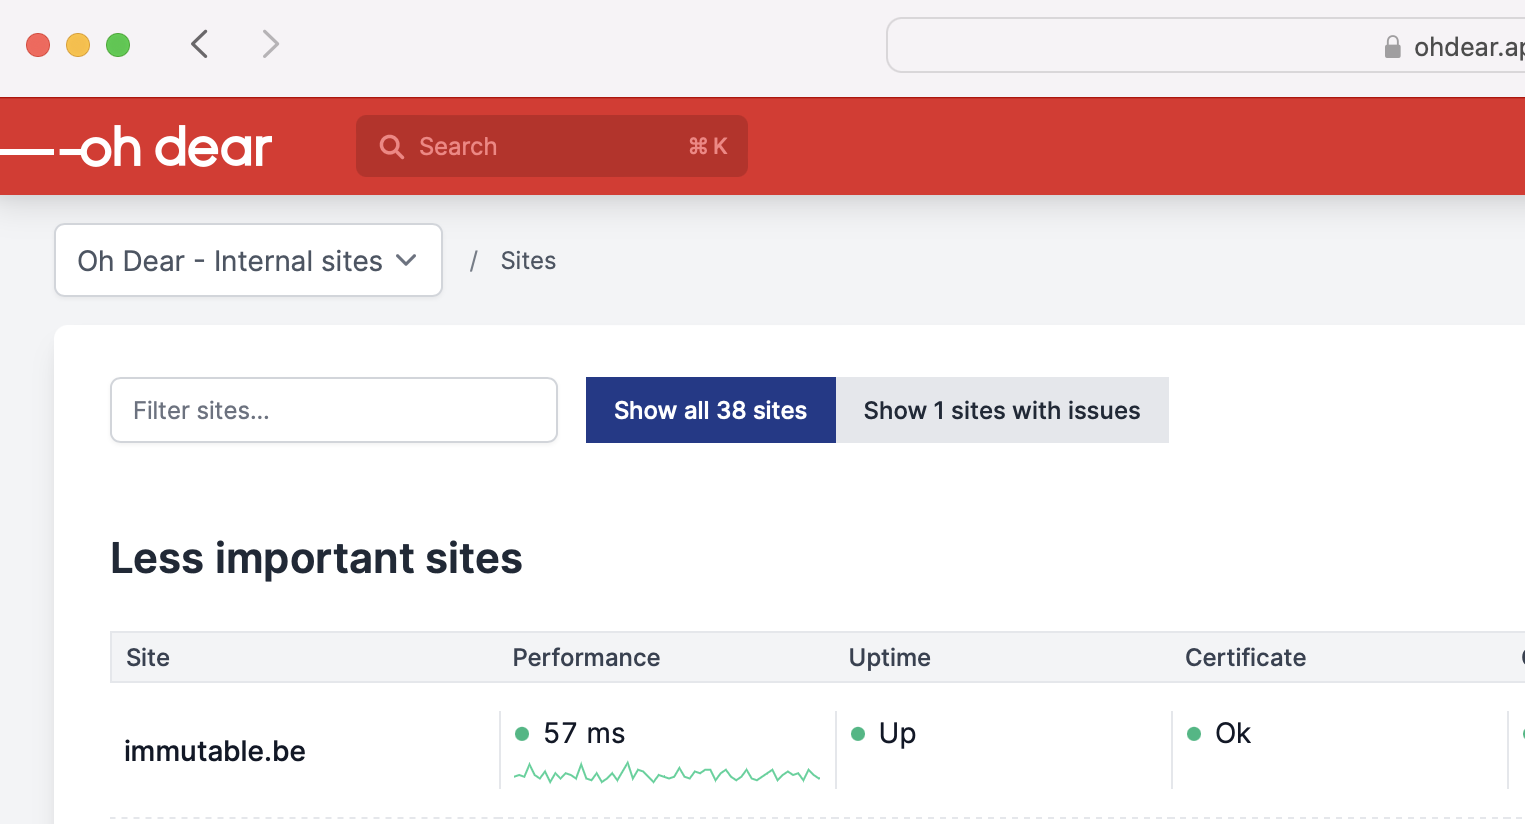
Task: Open the immutable.be site
Action: (215, 751)
